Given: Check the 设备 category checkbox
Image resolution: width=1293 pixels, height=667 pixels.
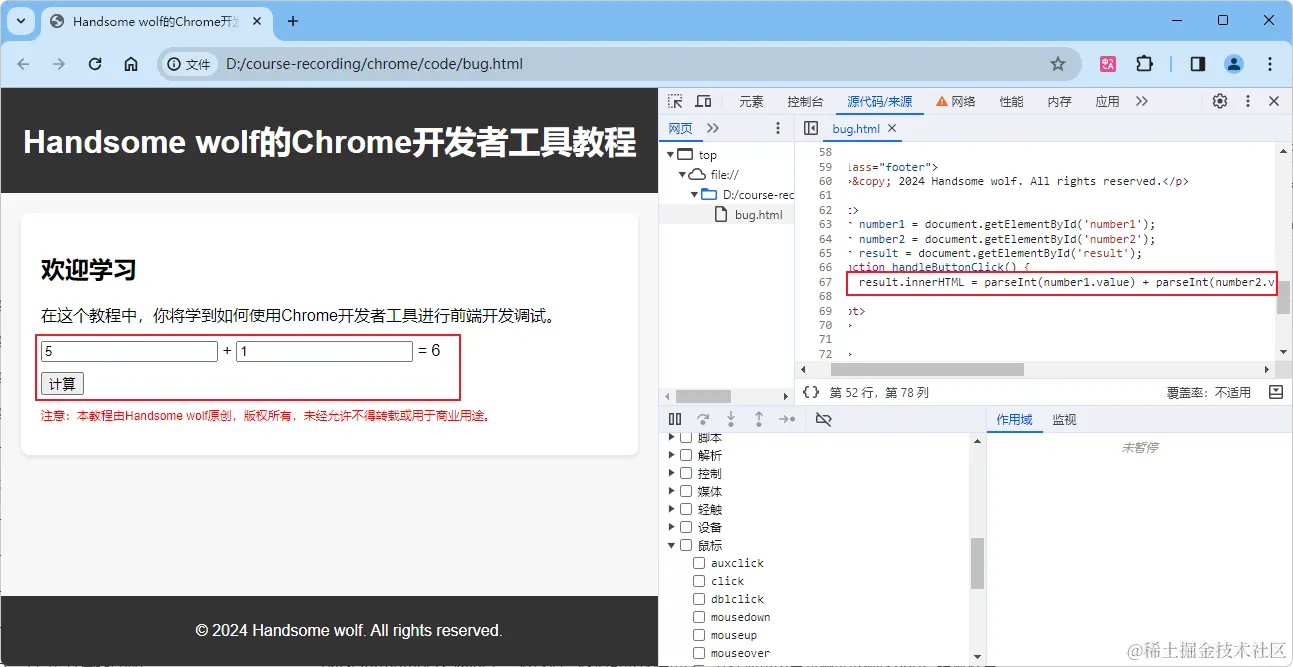Looking at the screenshot, I should [x=686, y=527].
